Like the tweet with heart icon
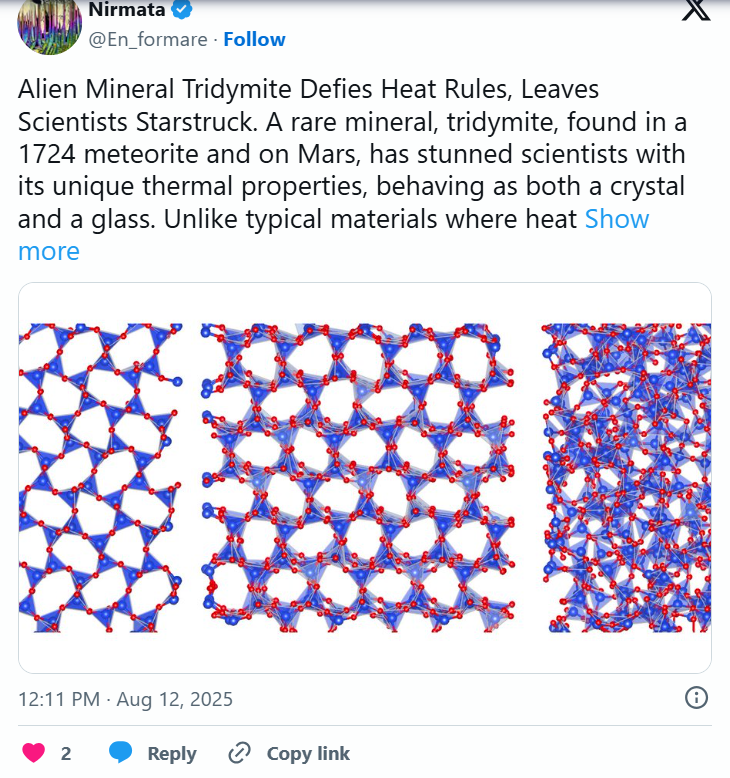Image resolution: width=730 pixels, height=778 pixels. coord(34,753)
